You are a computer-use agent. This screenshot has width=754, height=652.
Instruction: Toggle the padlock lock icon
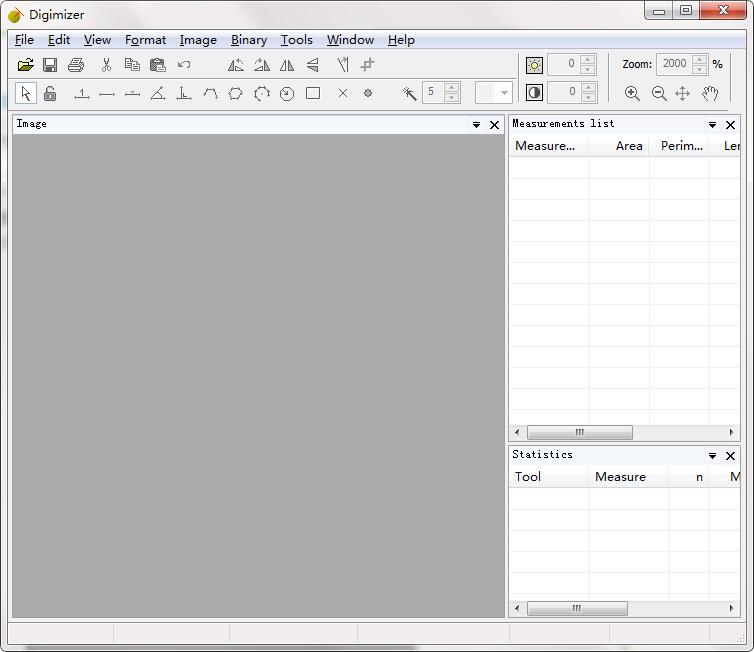coord(50,93)
